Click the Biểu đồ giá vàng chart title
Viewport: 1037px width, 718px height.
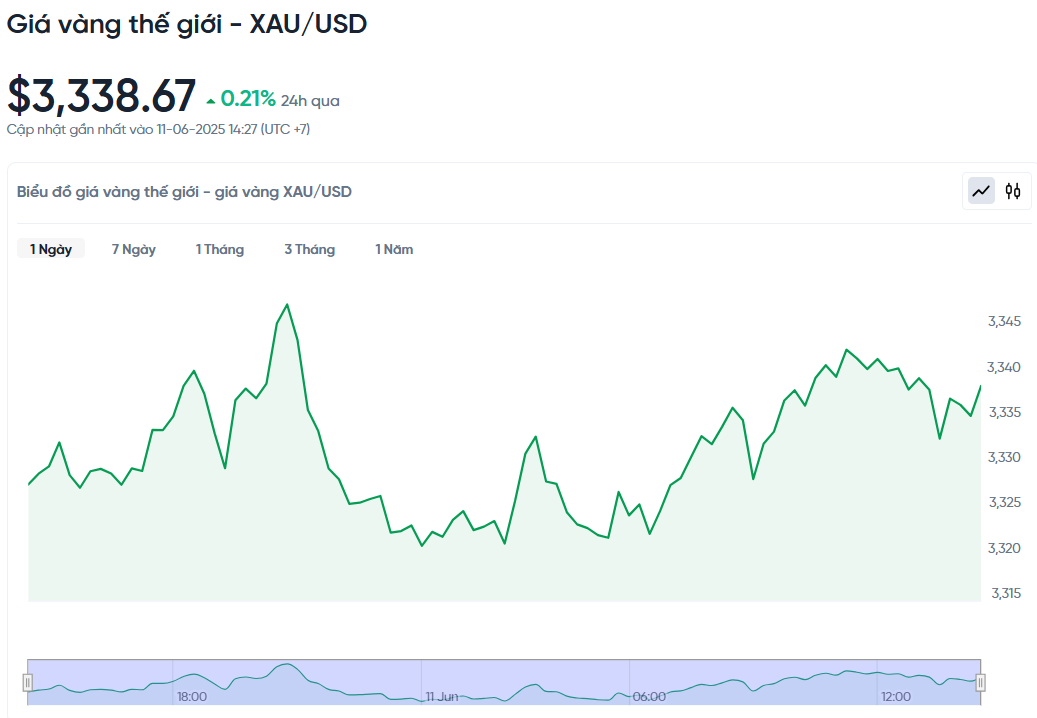pyautogui.click(x=184, y=192)
